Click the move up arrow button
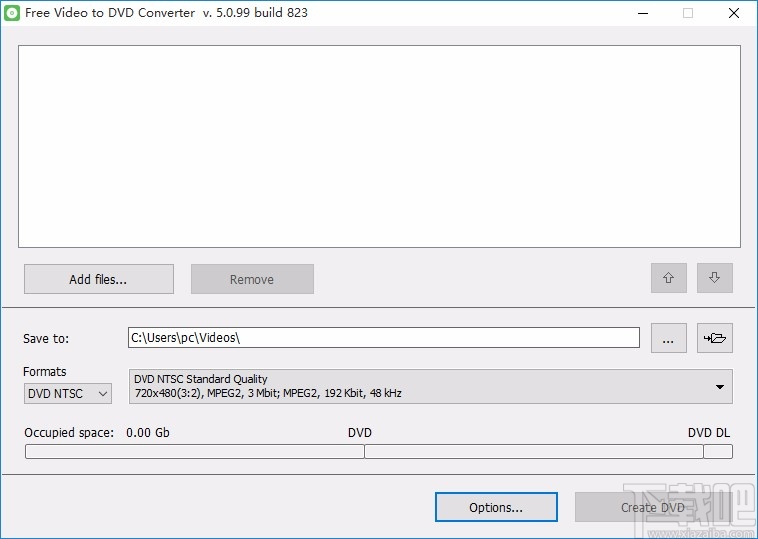The image size is (758, 539). (x=669, y=278)
